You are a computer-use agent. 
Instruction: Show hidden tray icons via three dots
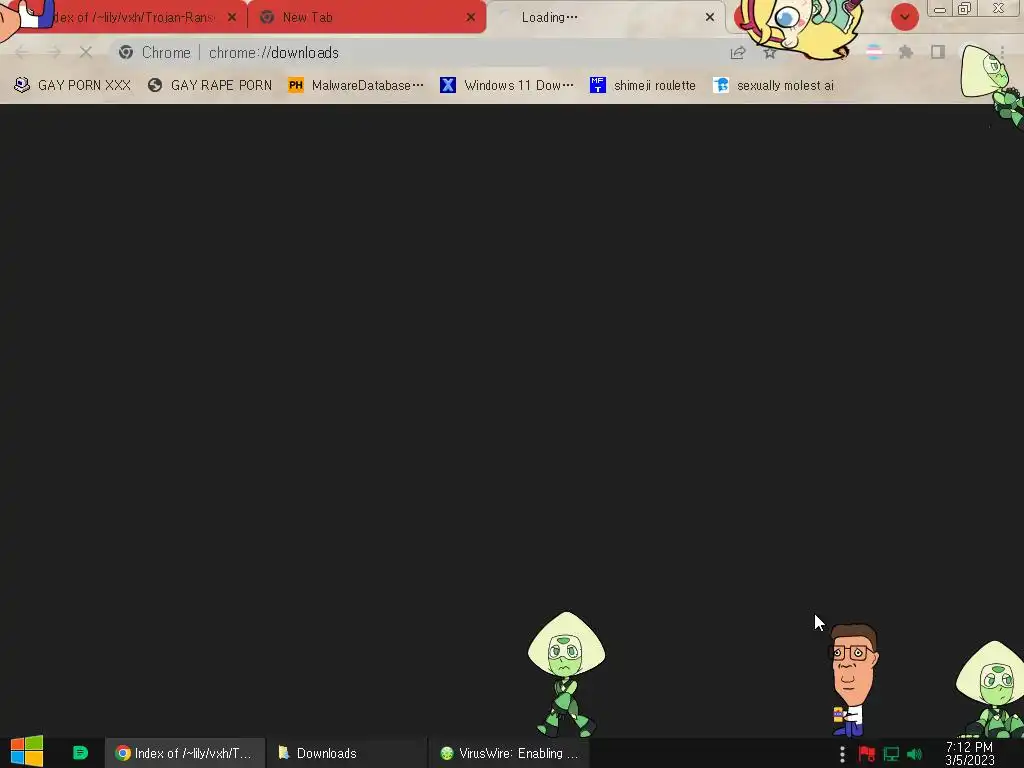842,754
